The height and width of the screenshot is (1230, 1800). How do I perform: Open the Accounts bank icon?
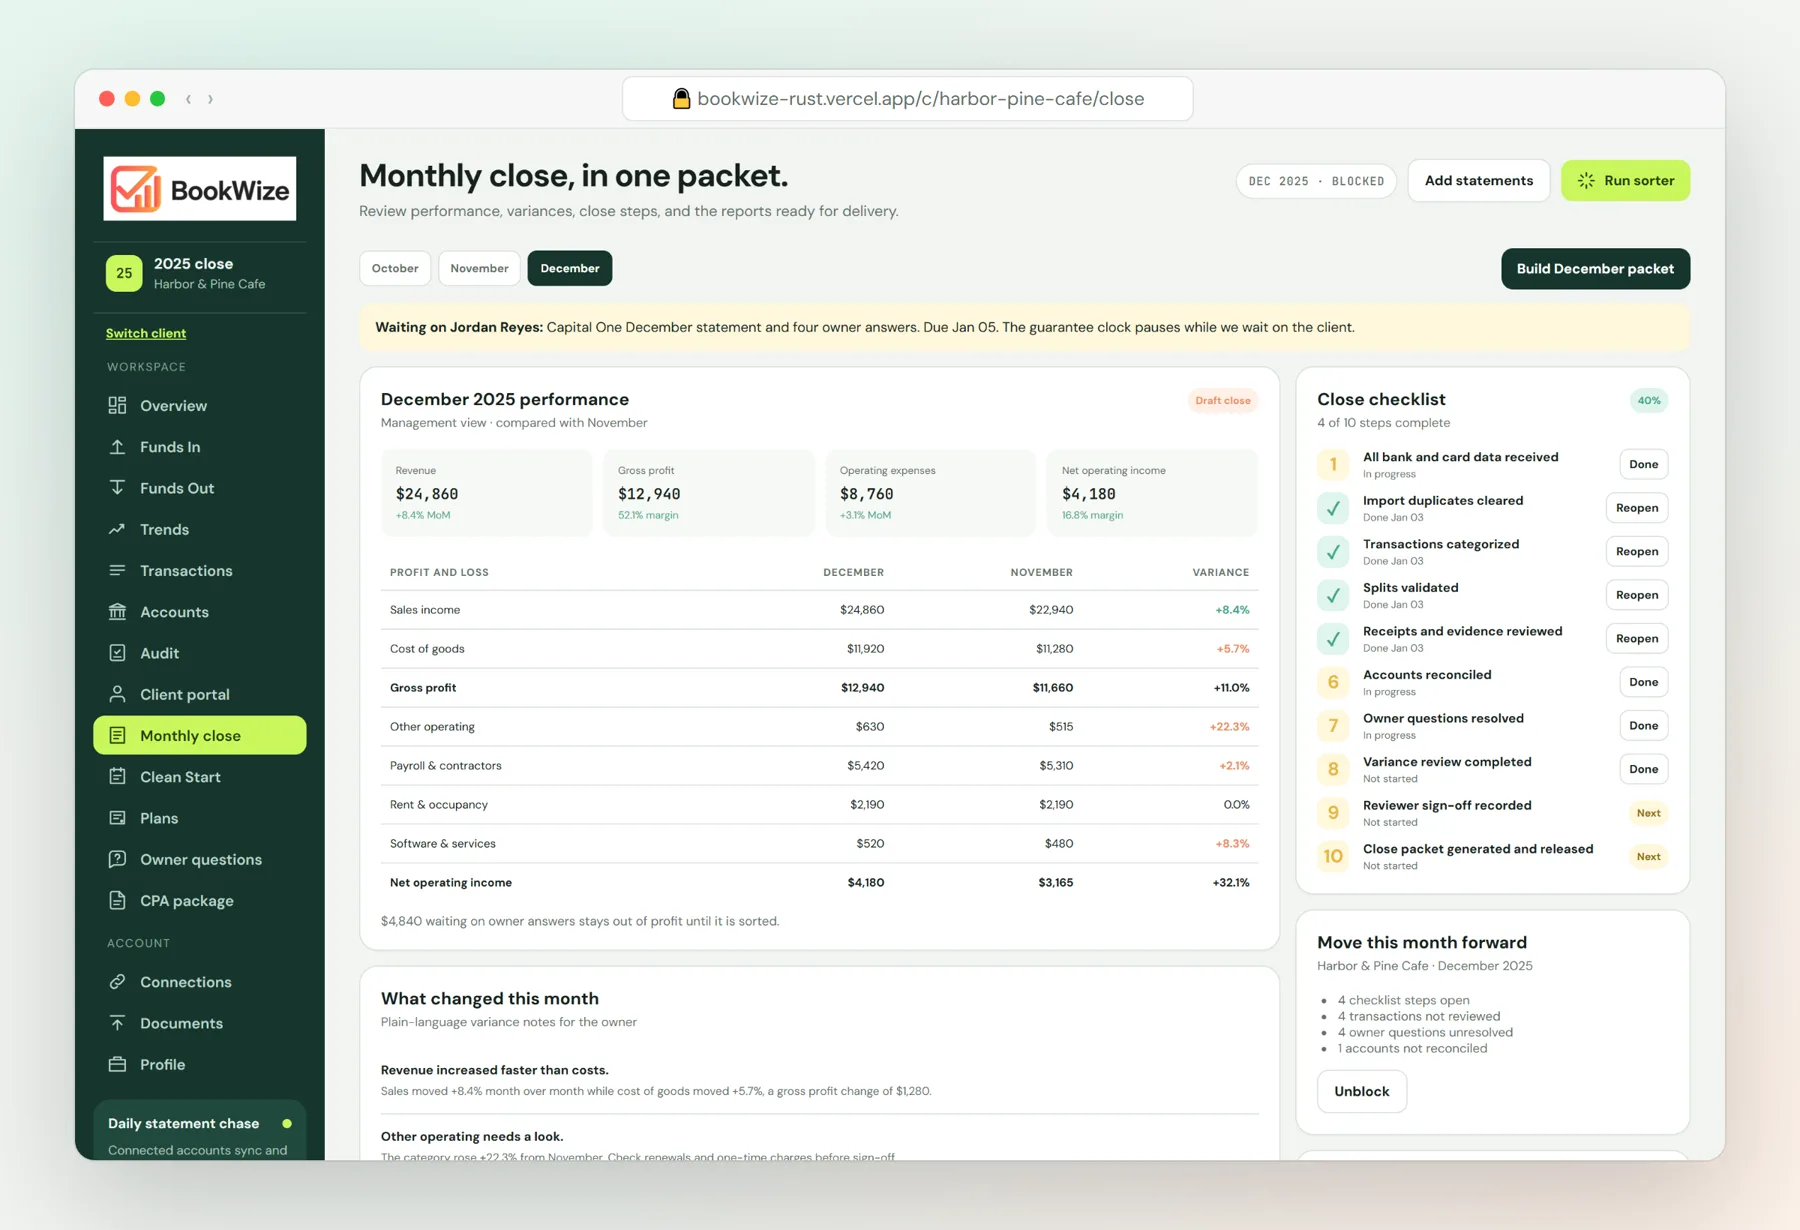point(117,611)
